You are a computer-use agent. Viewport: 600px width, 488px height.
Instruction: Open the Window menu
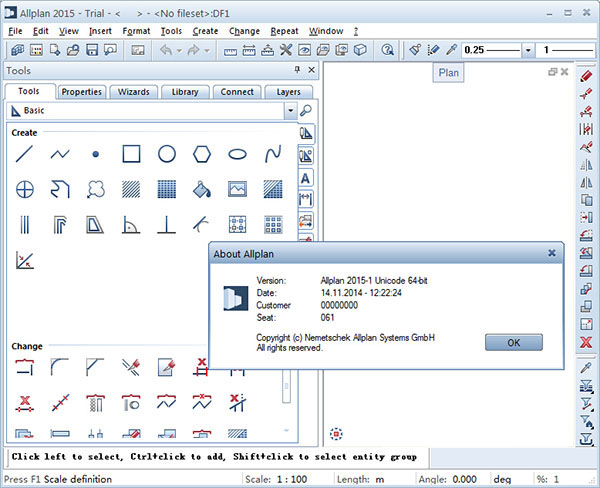coord(326,31)
